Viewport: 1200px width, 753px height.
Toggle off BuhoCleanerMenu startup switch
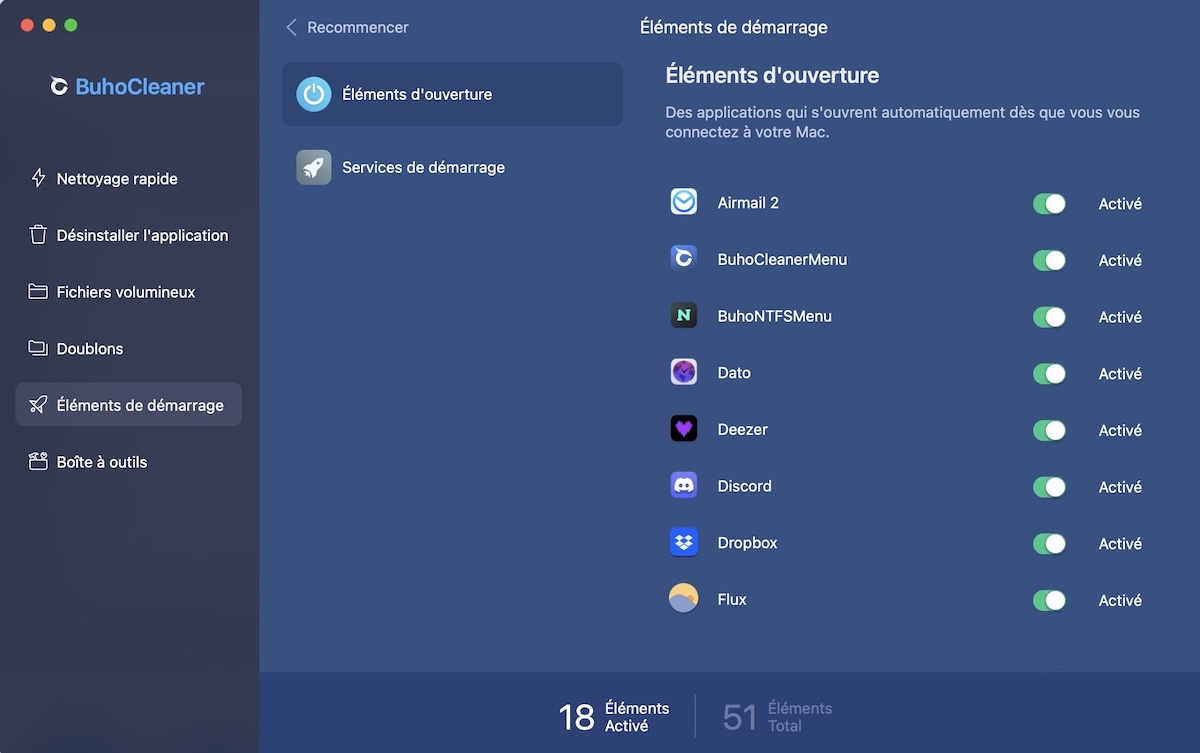[1049, 260]
